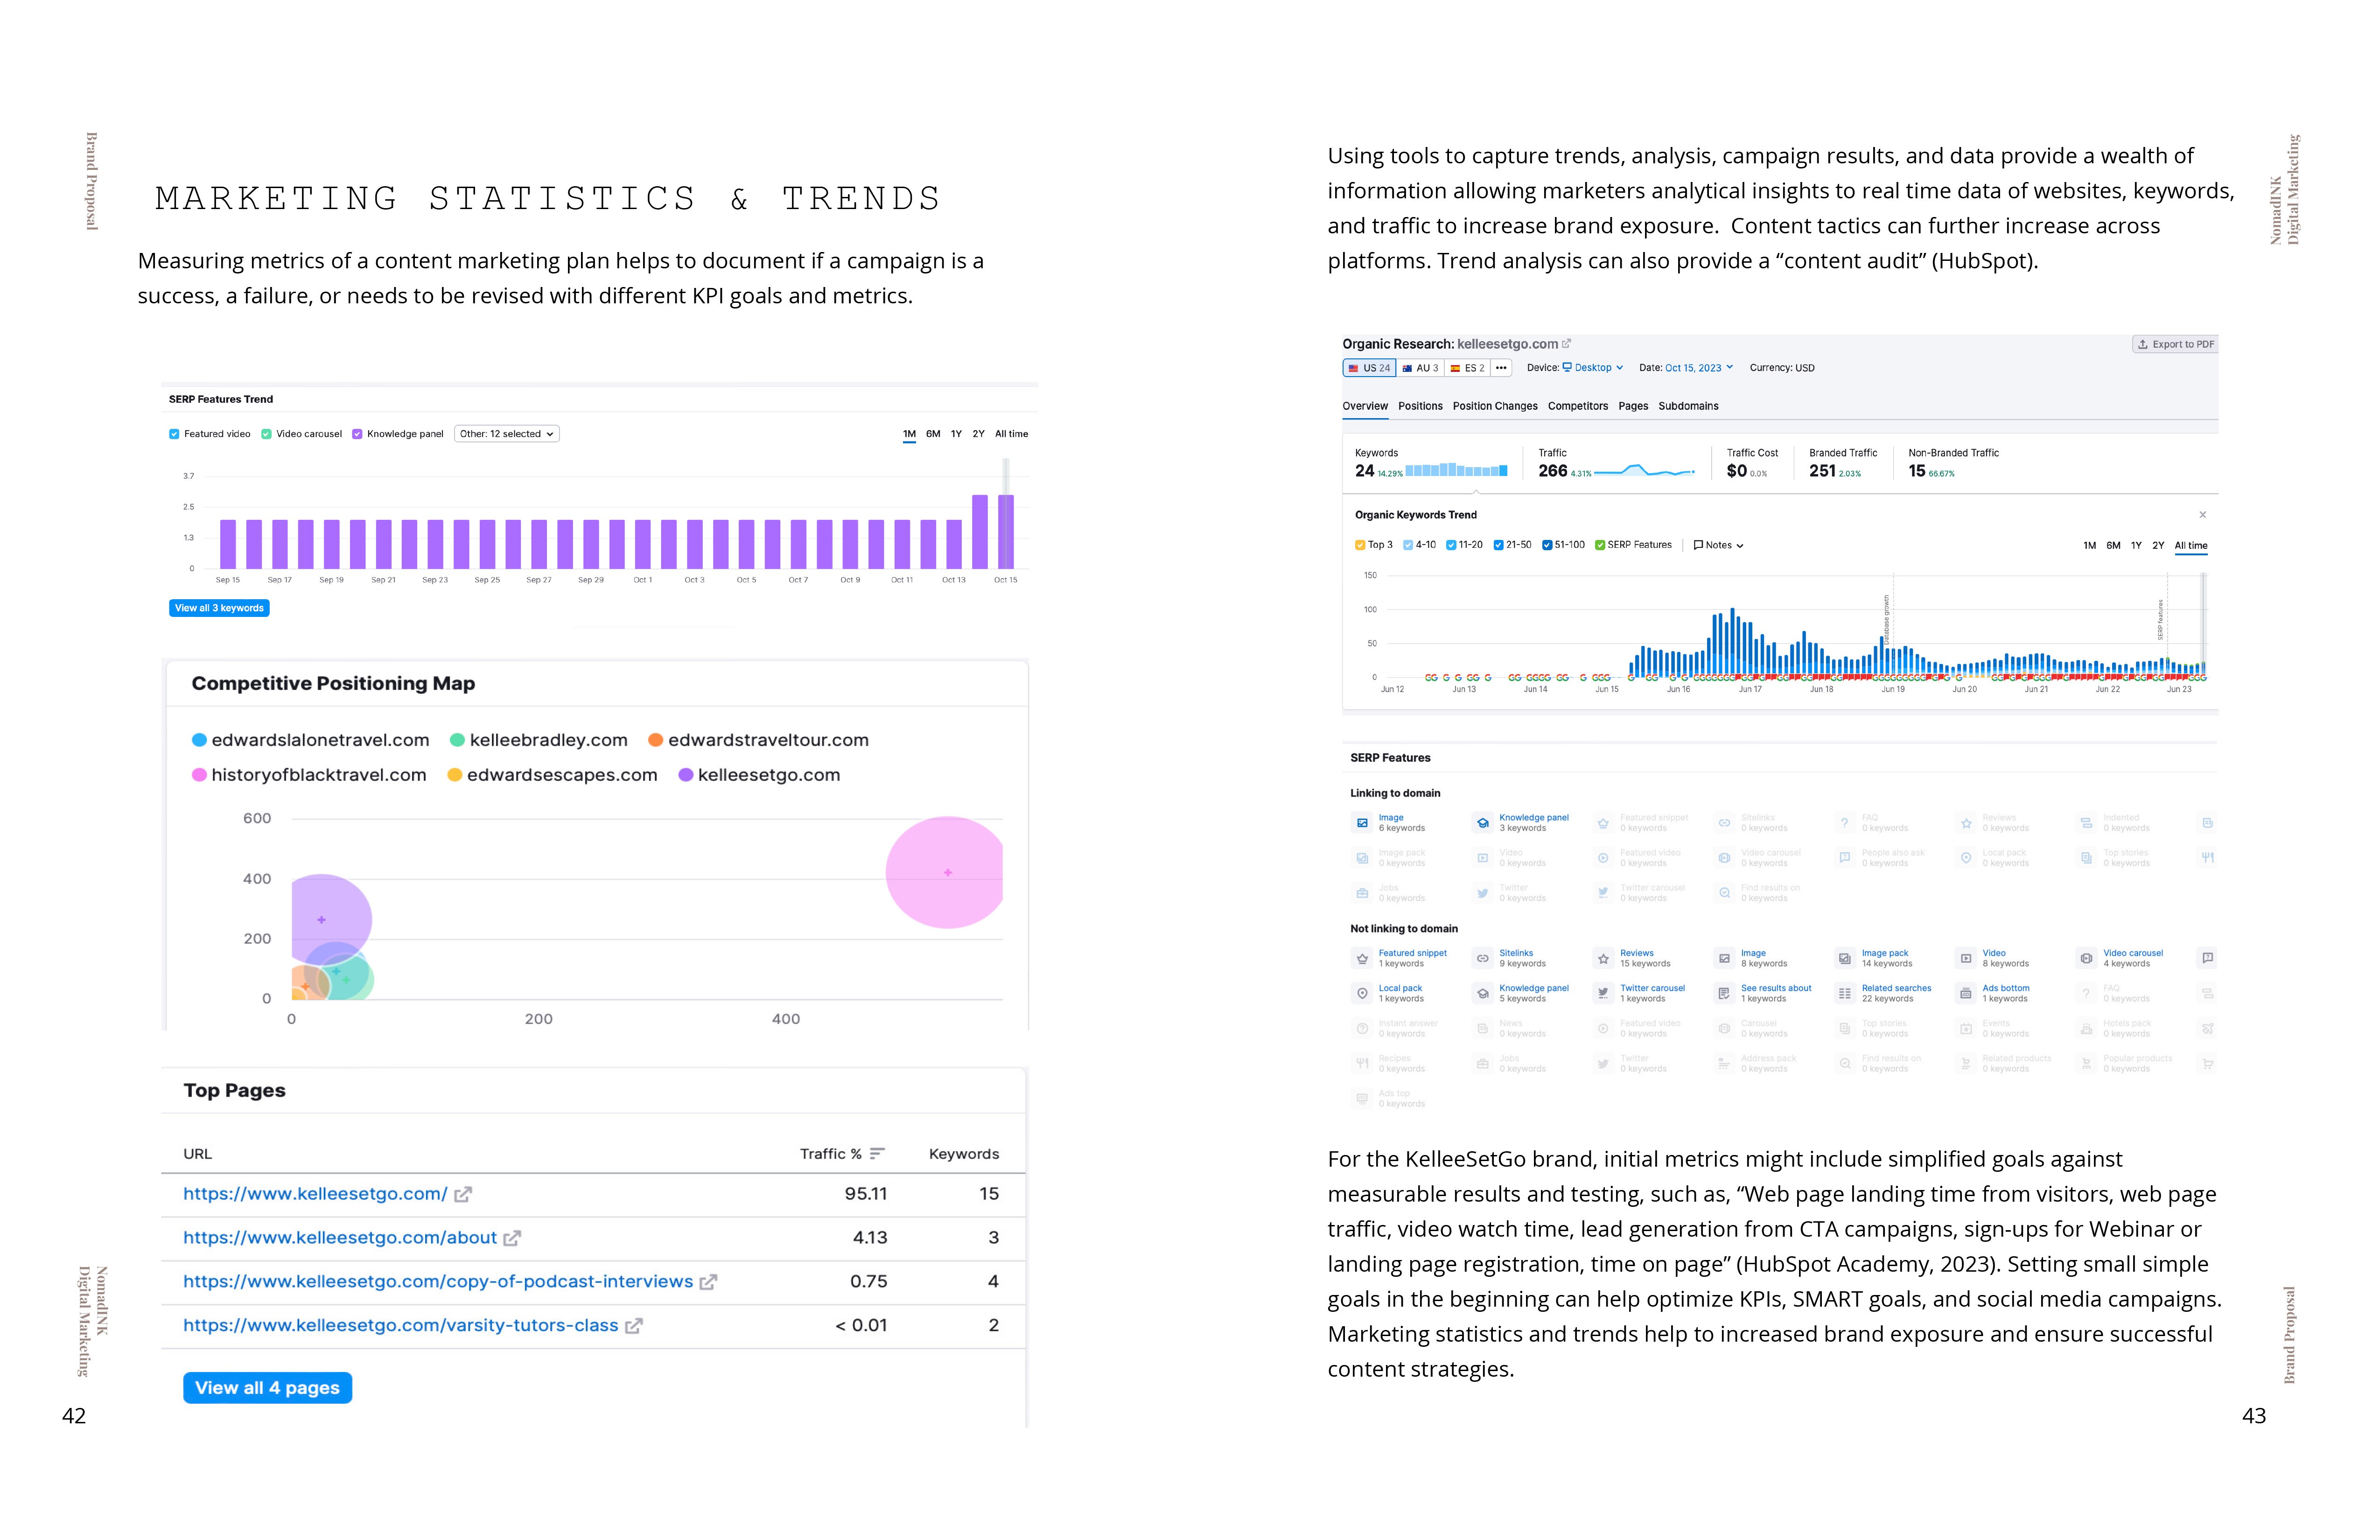Image resolution: width=2380 pixels, height=1540 pixels.
Task: Uncheck the Featured video checkbox
Action: [174, 434]
